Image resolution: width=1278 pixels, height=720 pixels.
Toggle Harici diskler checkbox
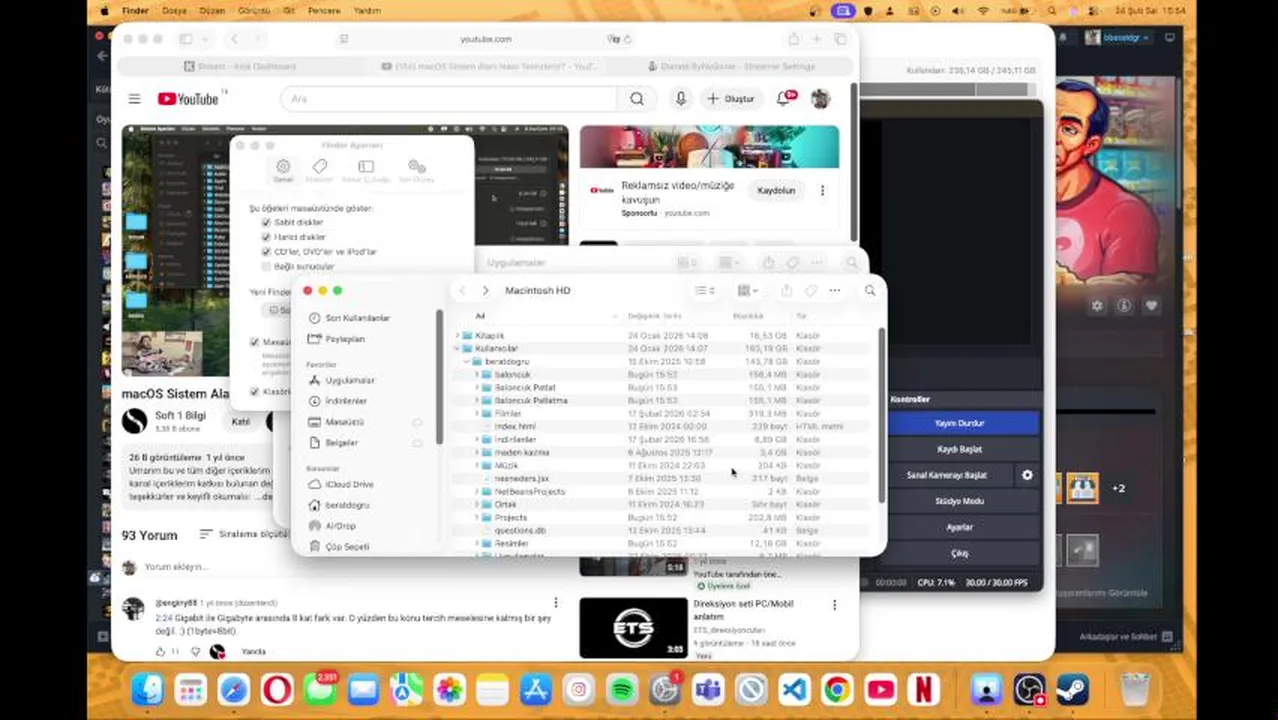(x=266, y=237)
